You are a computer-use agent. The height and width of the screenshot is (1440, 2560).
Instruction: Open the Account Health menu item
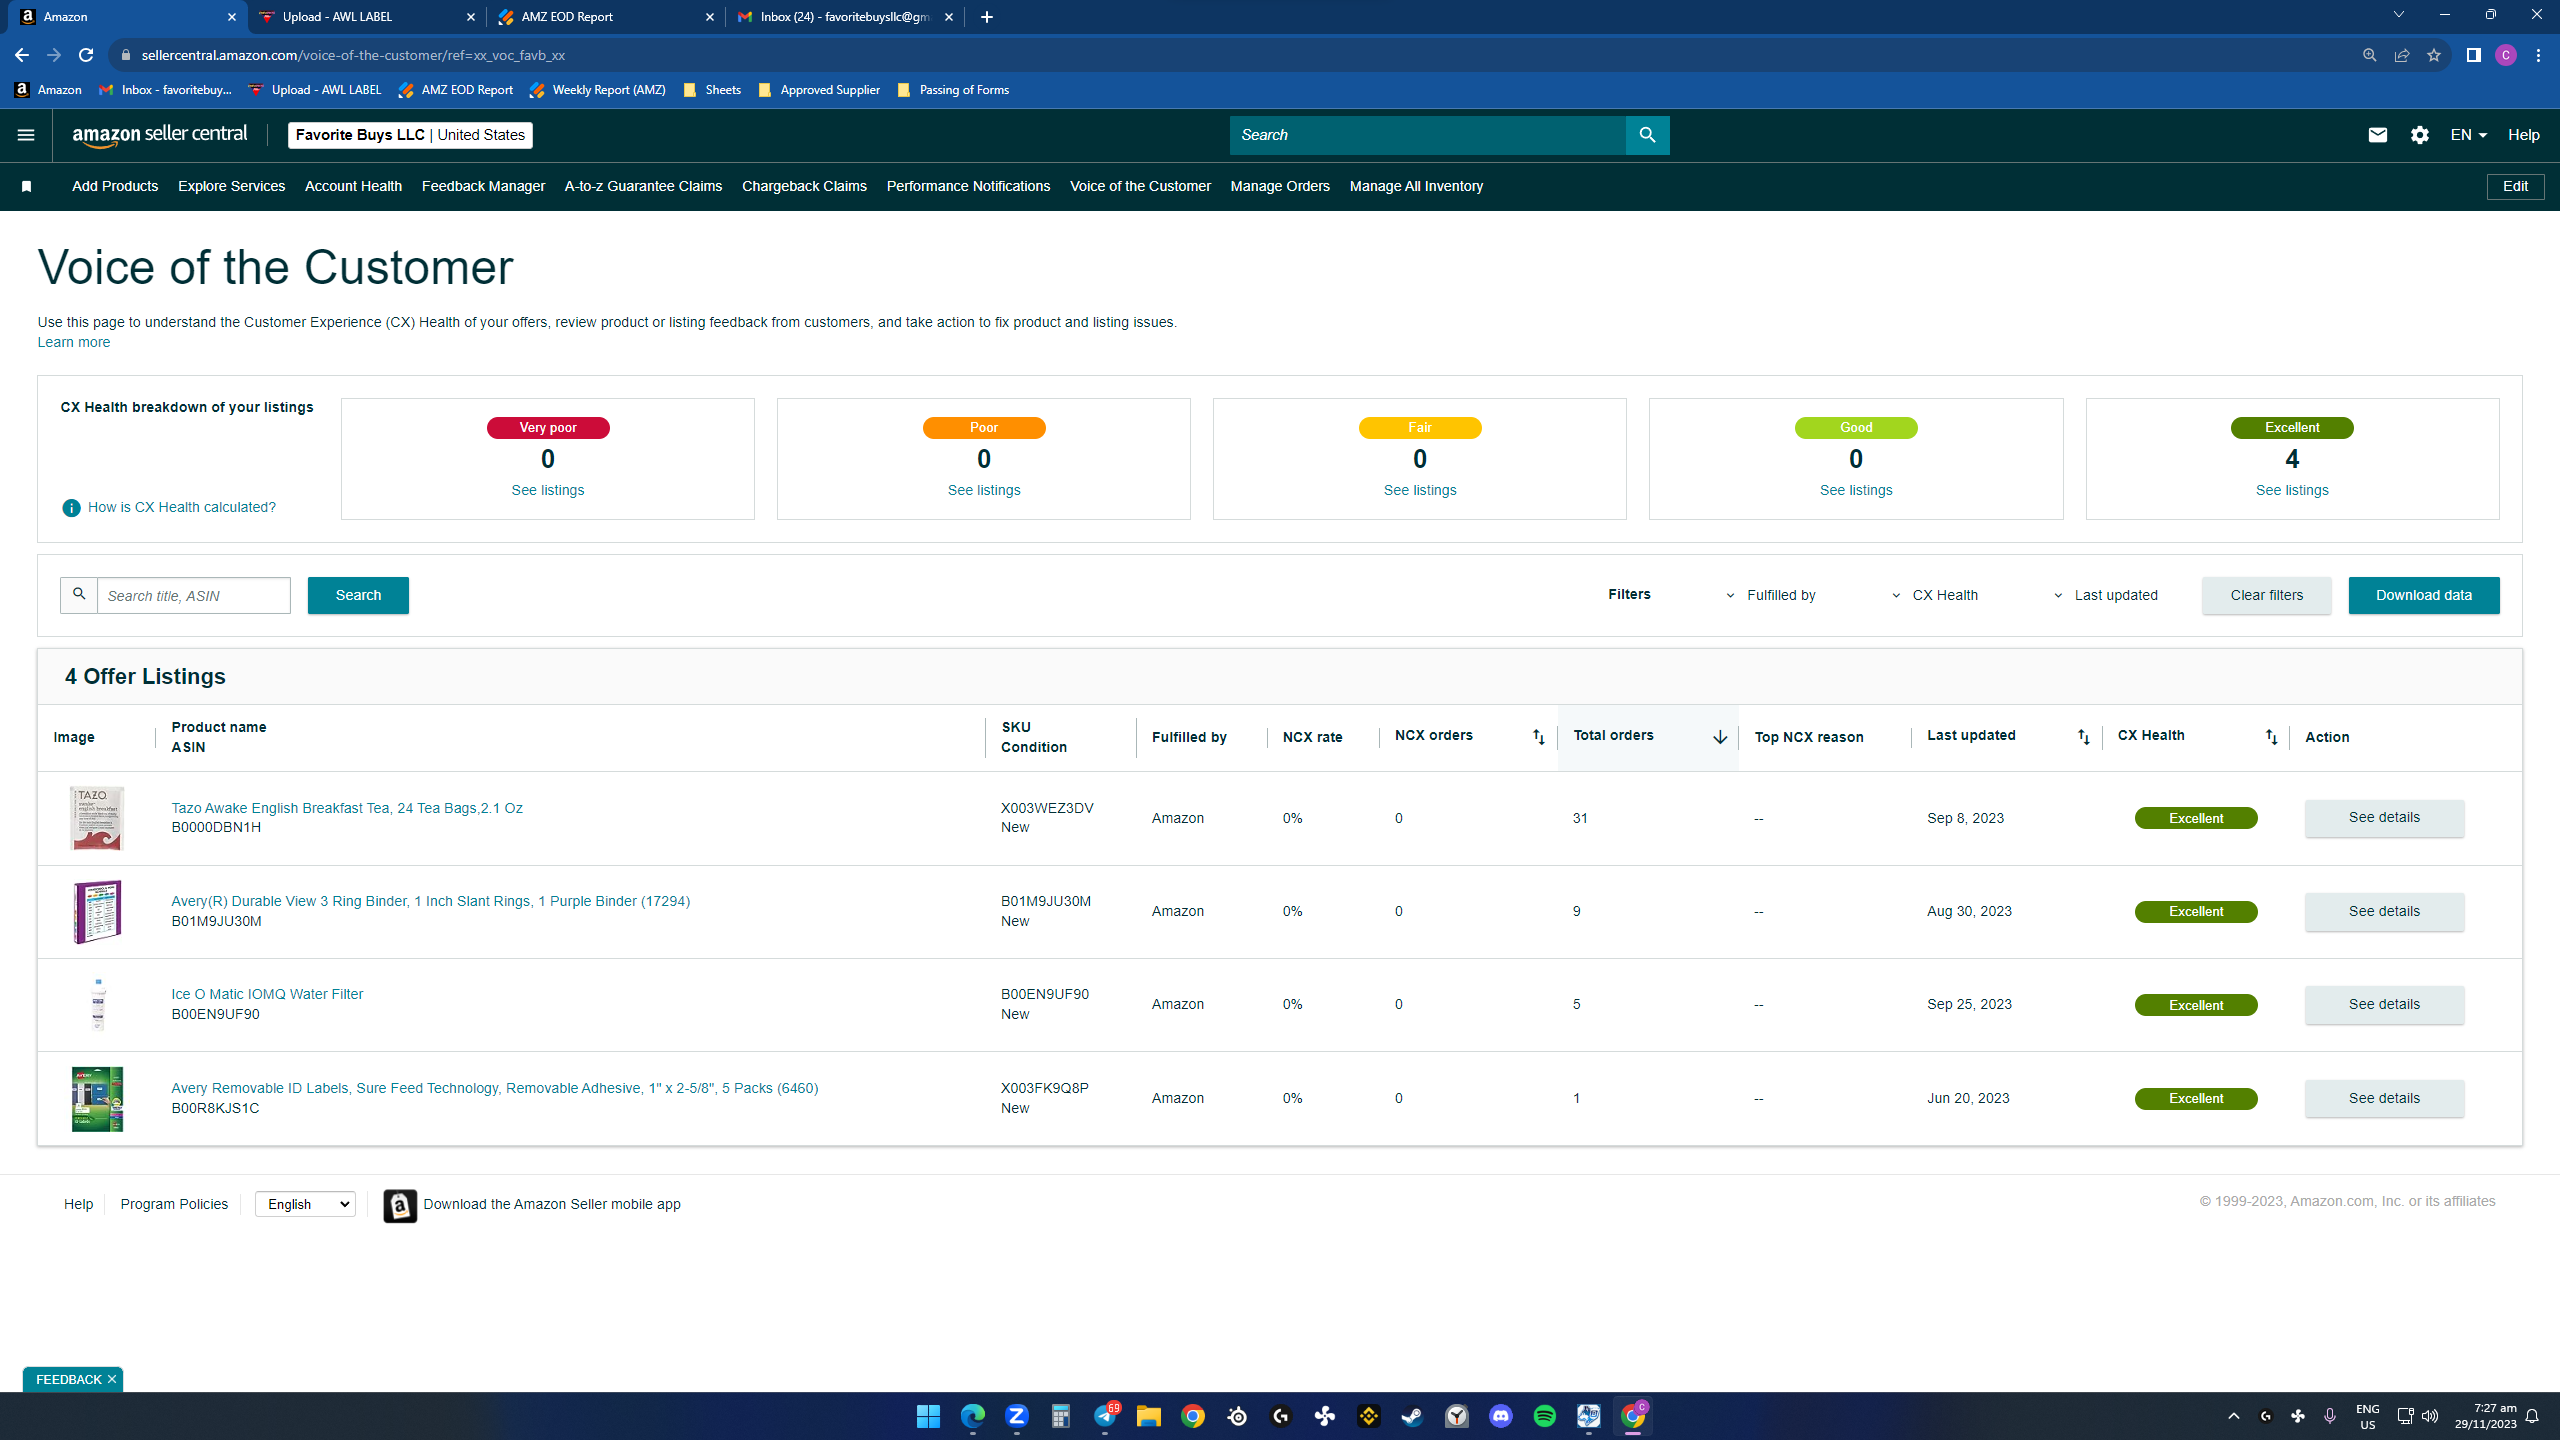[x=353, y=186]
